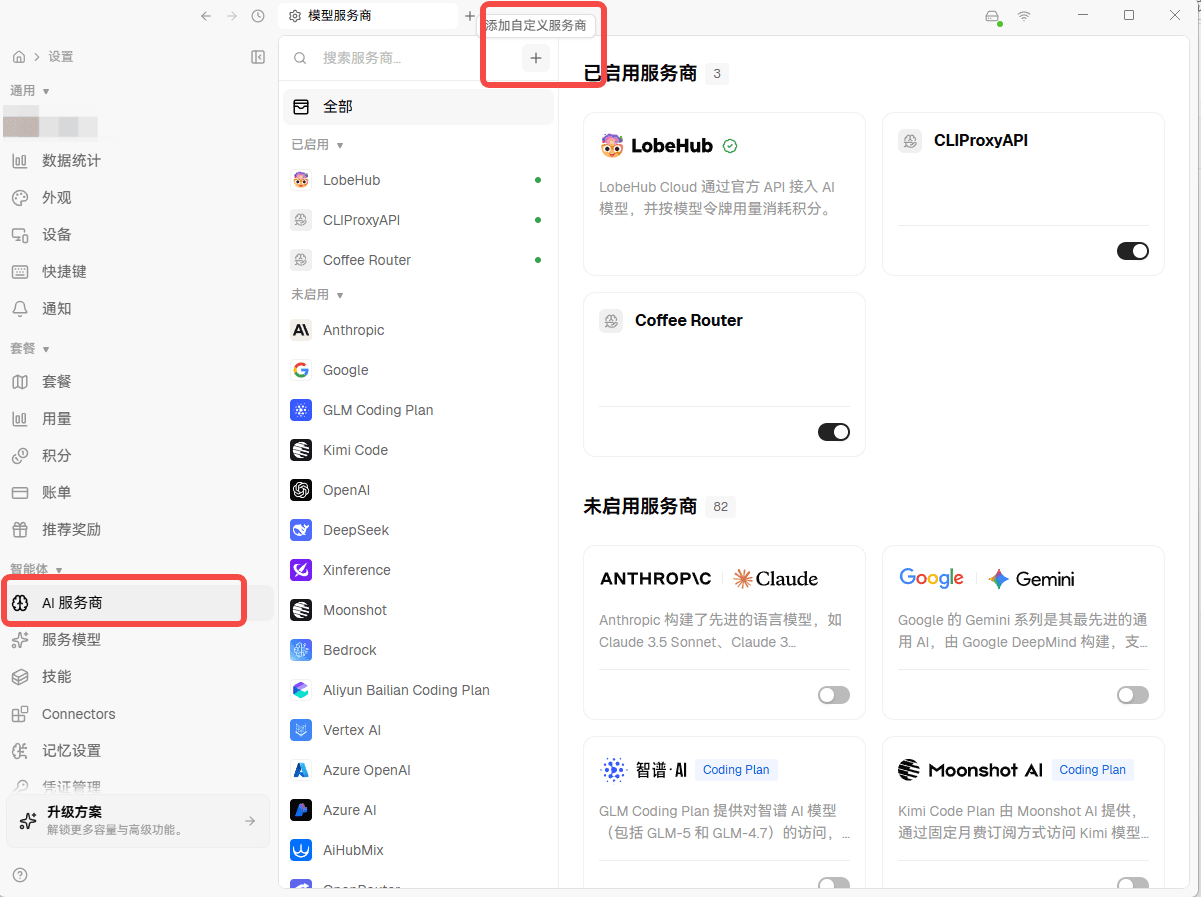Image resolution: width=1201 pixels, height=897 pixels.
Task: Collapse the 套餐 section header
Action: pos(30,349)
